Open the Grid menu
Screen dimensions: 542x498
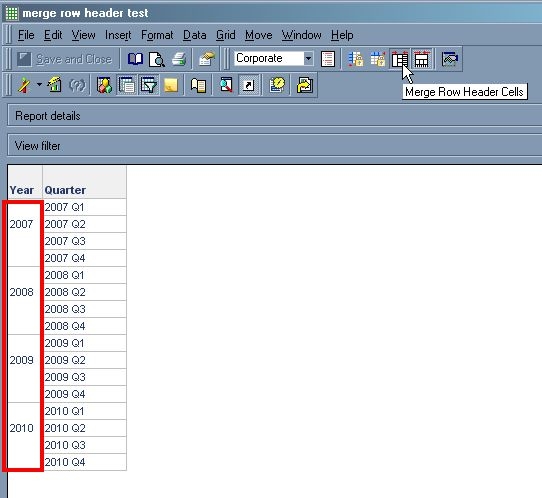226,35
